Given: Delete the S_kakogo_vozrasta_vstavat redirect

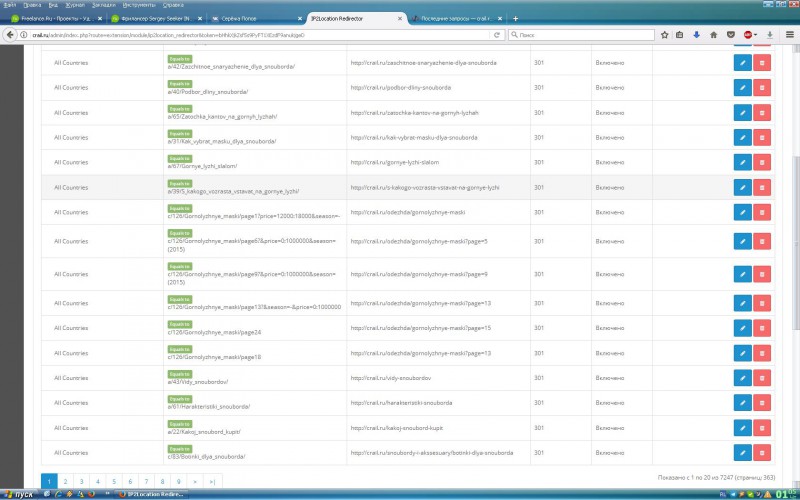Looking at the screenshot, I should click(762, 187).
